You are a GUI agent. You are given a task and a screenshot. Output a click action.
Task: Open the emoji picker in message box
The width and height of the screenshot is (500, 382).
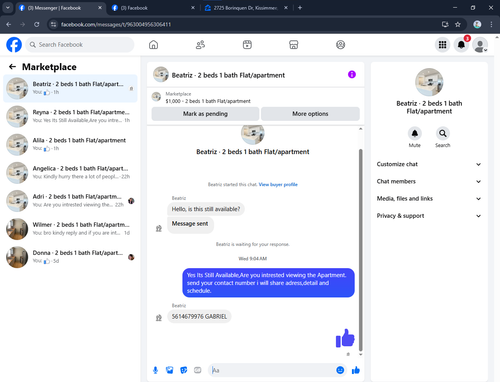click(x=340, y=370)
